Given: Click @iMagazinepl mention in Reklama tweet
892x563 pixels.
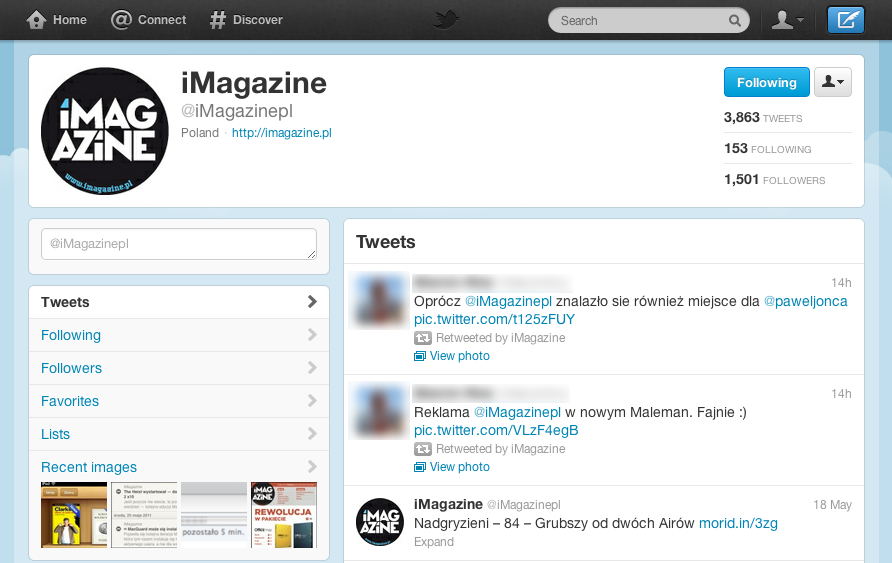Looking at the screenshot, I should click(x=517, y=412).
